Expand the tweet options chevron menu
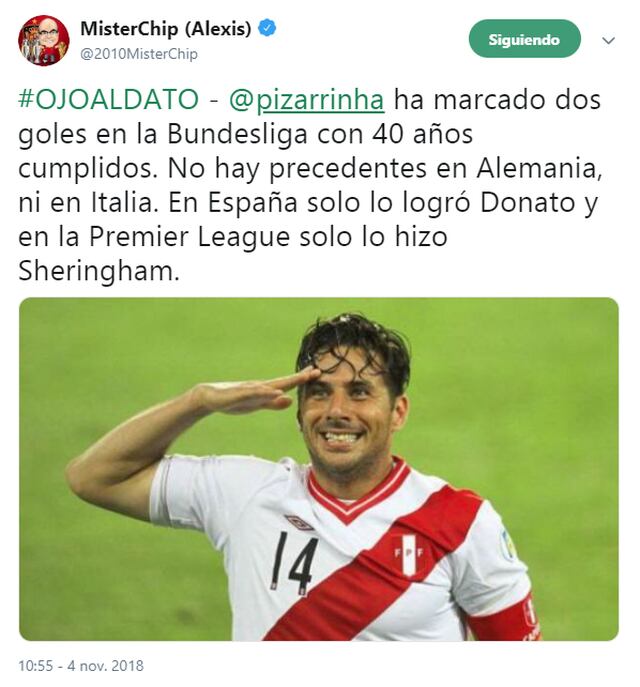The height and width of the screenshot is (687, 640). coord(608,41)
